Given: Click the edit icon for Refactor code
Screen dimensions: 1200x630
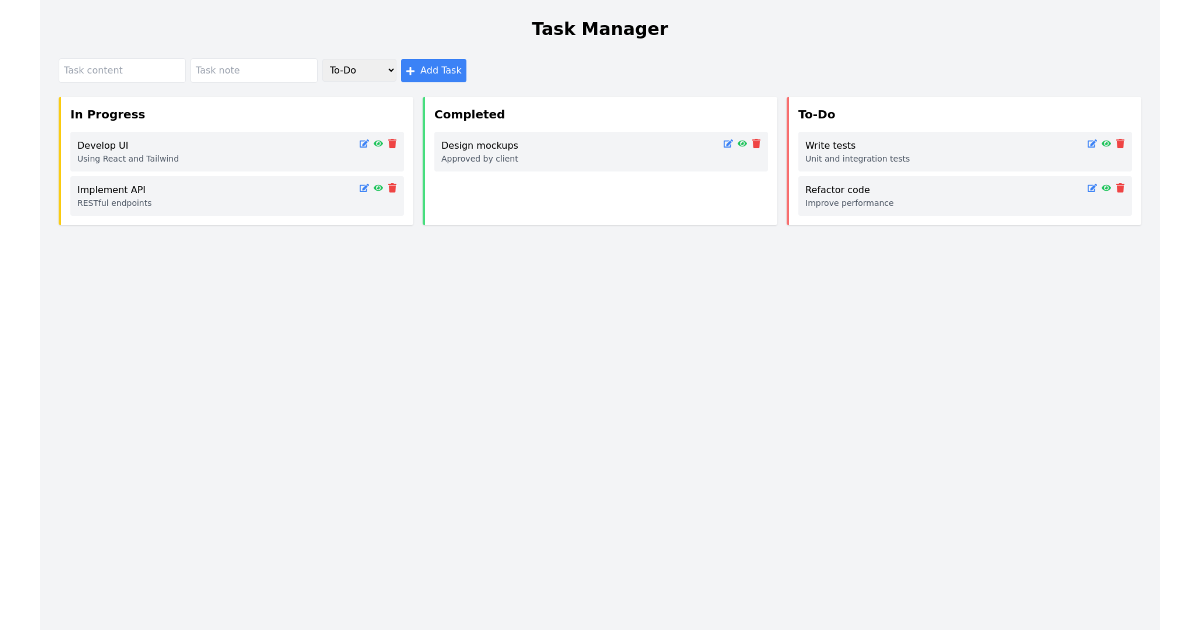Looking at the screenshot, I should (x=1092, y=187).
